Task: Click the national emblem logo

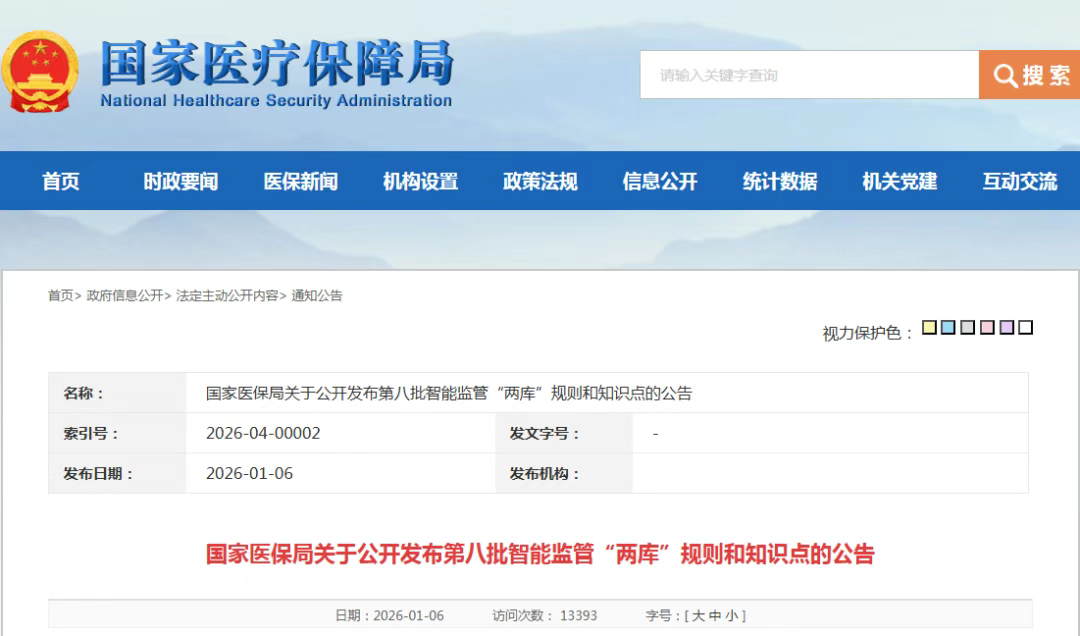Action: click(x=40, y=73)
